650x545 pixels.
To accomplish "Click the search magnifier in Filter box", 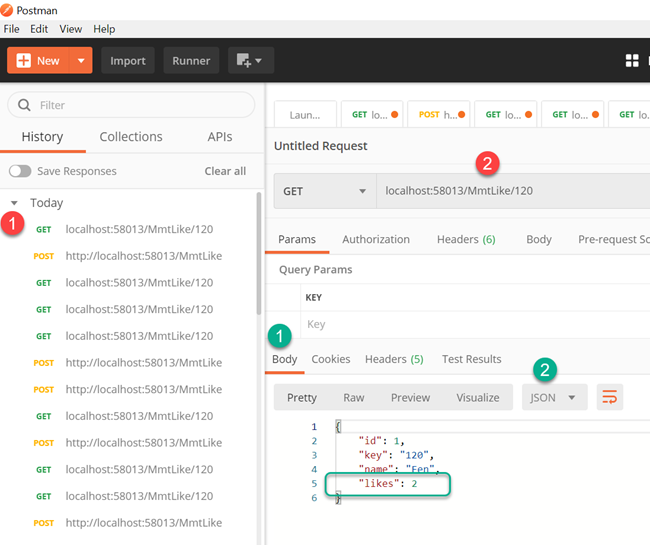I will pos(24,105).
